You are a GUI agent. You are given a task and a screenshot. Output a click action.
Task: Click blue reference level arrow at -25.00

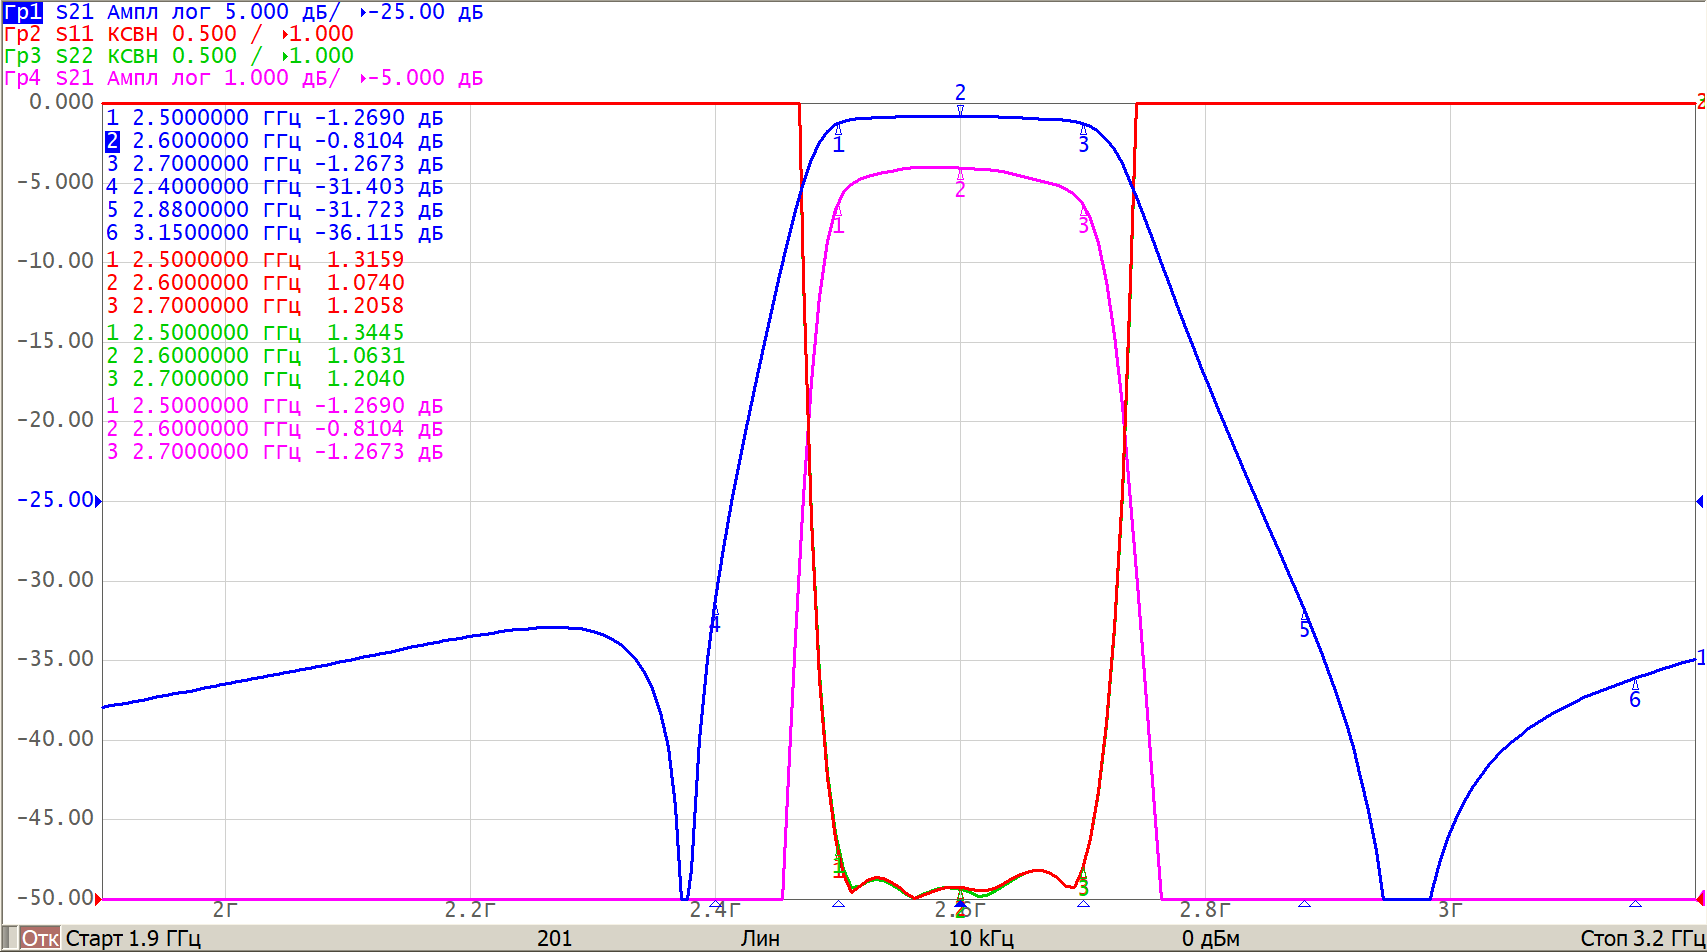pyautogui.click(x=98, y=501)
